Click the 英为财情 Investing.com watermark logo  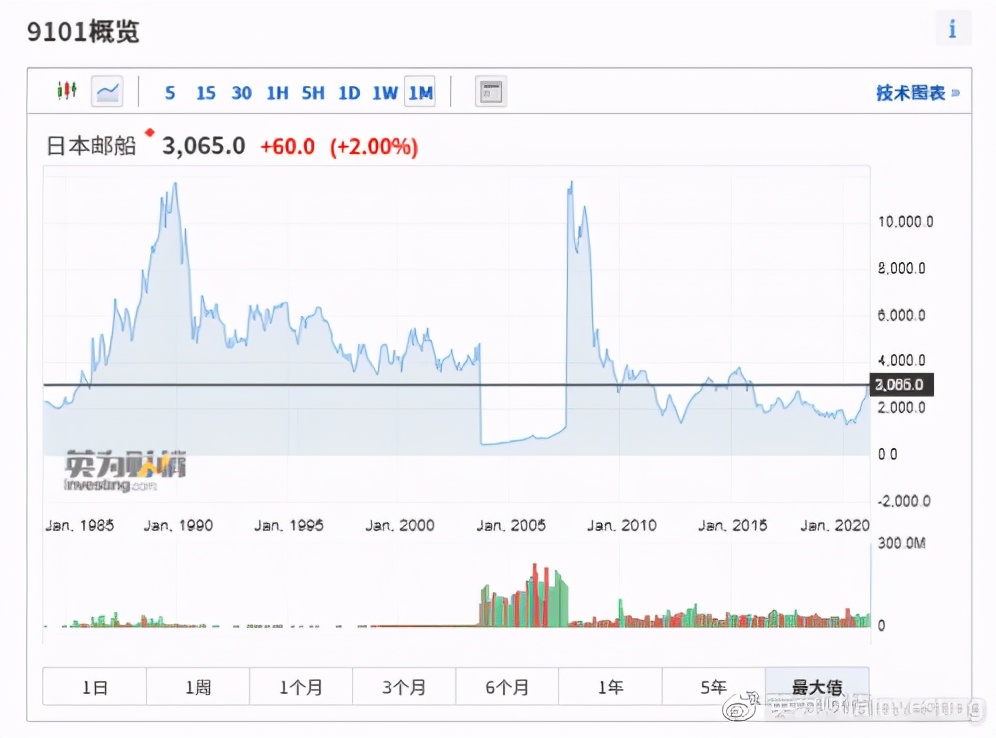[x=126, y=472]
